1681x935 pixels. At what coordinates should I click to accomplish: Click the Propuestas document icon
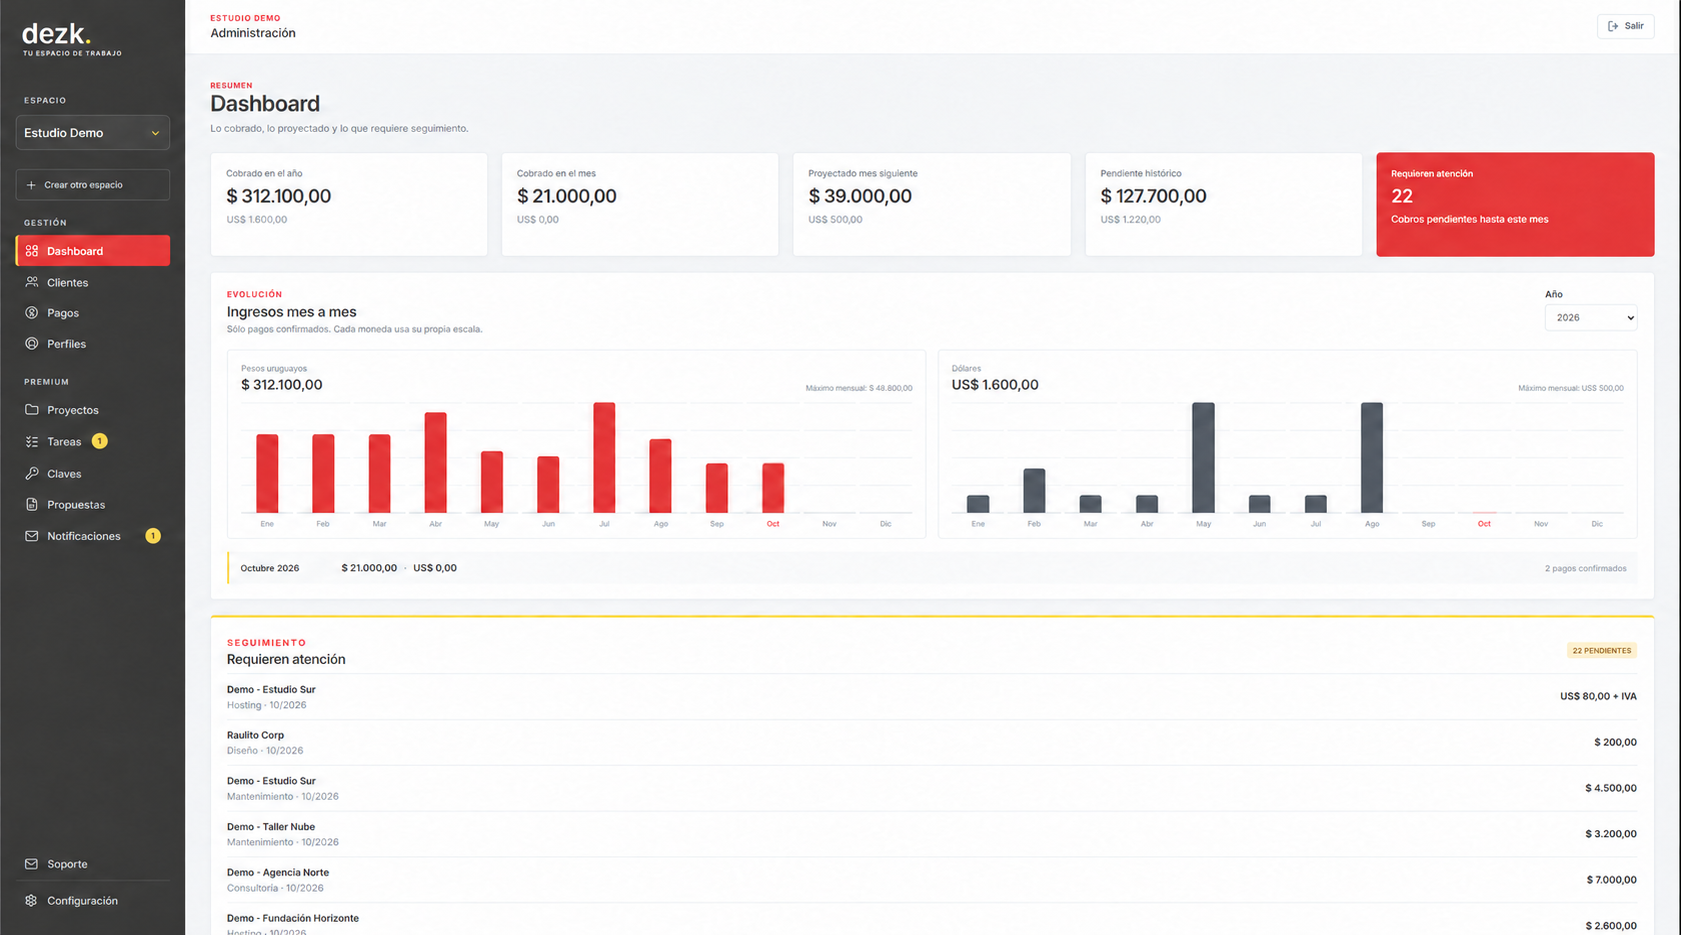[x=32, y=504]
